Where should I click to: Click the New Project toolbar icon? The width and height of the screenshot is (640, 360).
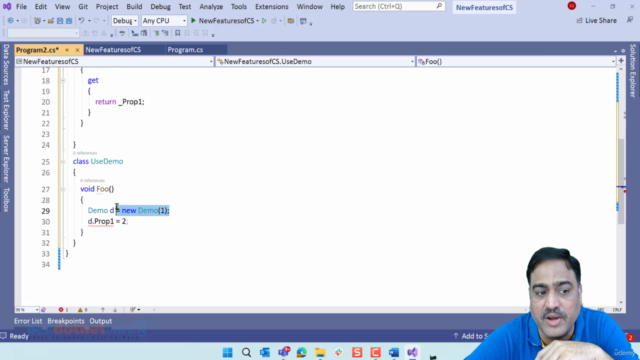click(x=37, y=20)
